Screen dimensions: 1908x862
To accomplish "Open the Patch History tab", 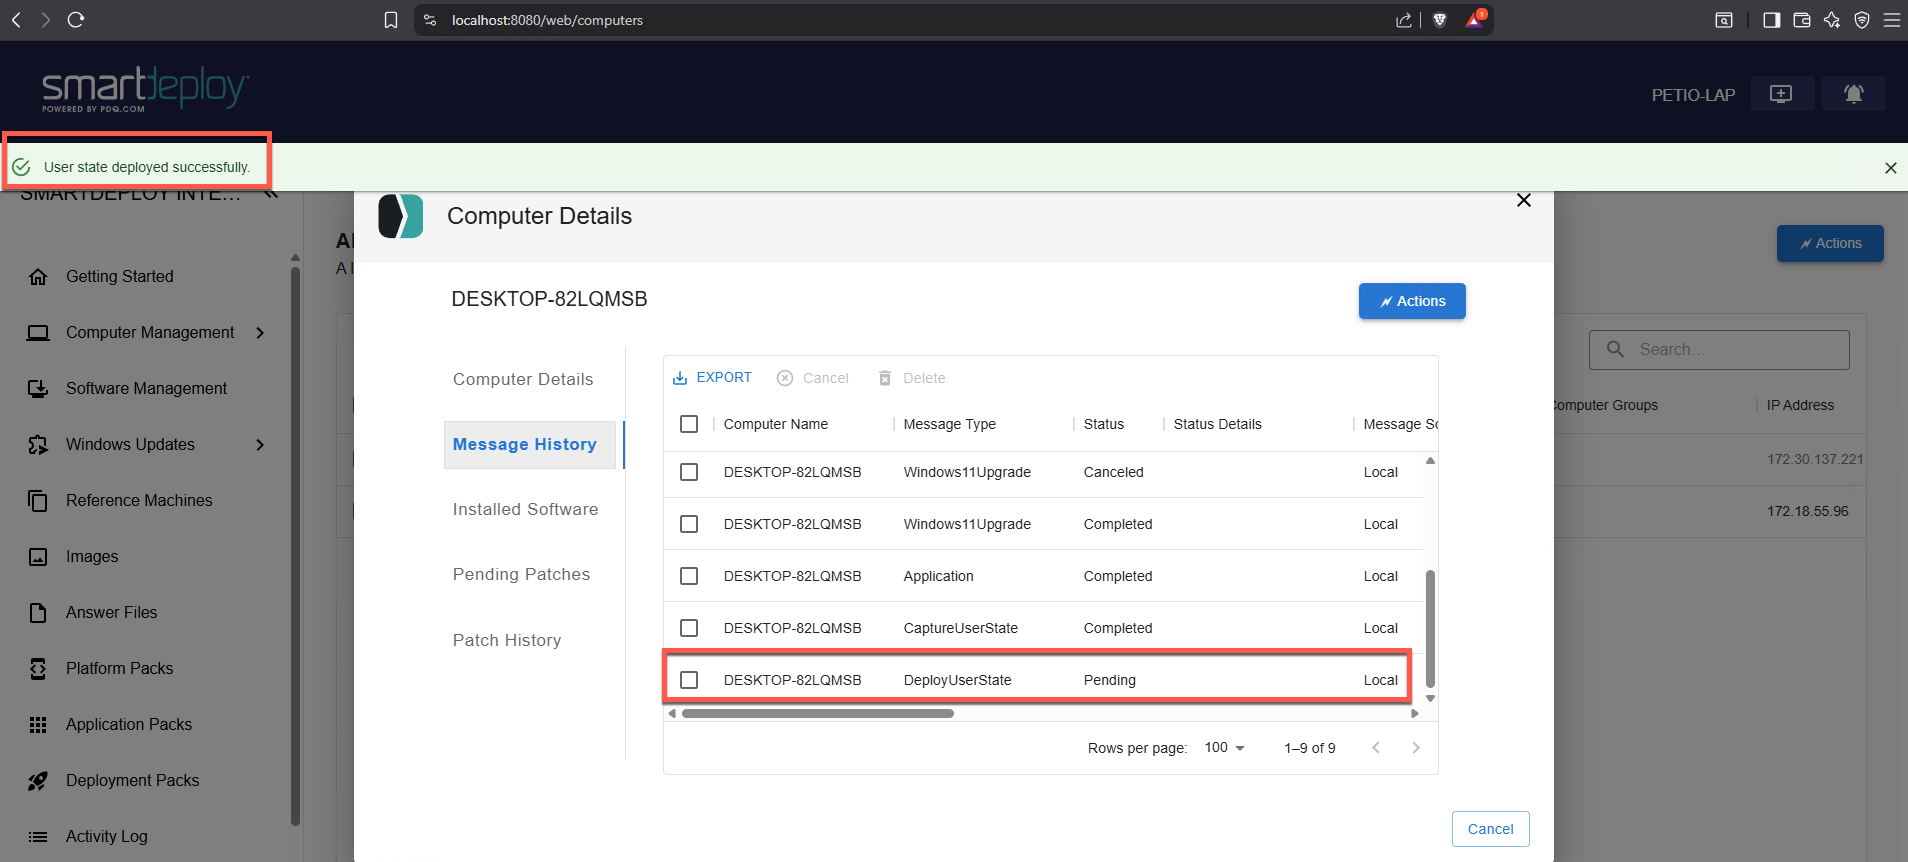I will point(506,640).
